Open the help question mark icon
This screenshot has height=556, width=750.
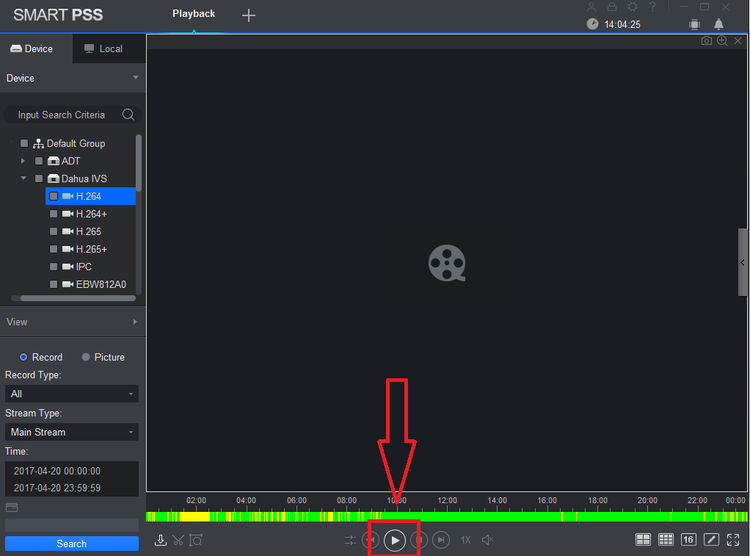click(652, 7)
